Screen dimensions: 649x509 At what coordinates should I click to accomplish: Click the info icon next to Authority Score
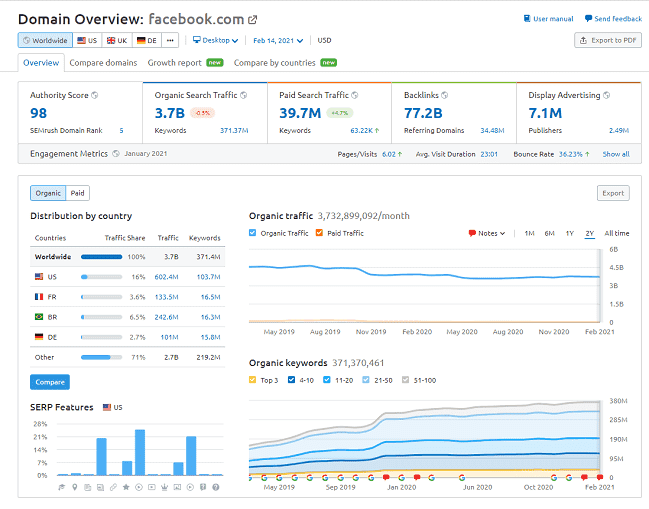point(95,95)
